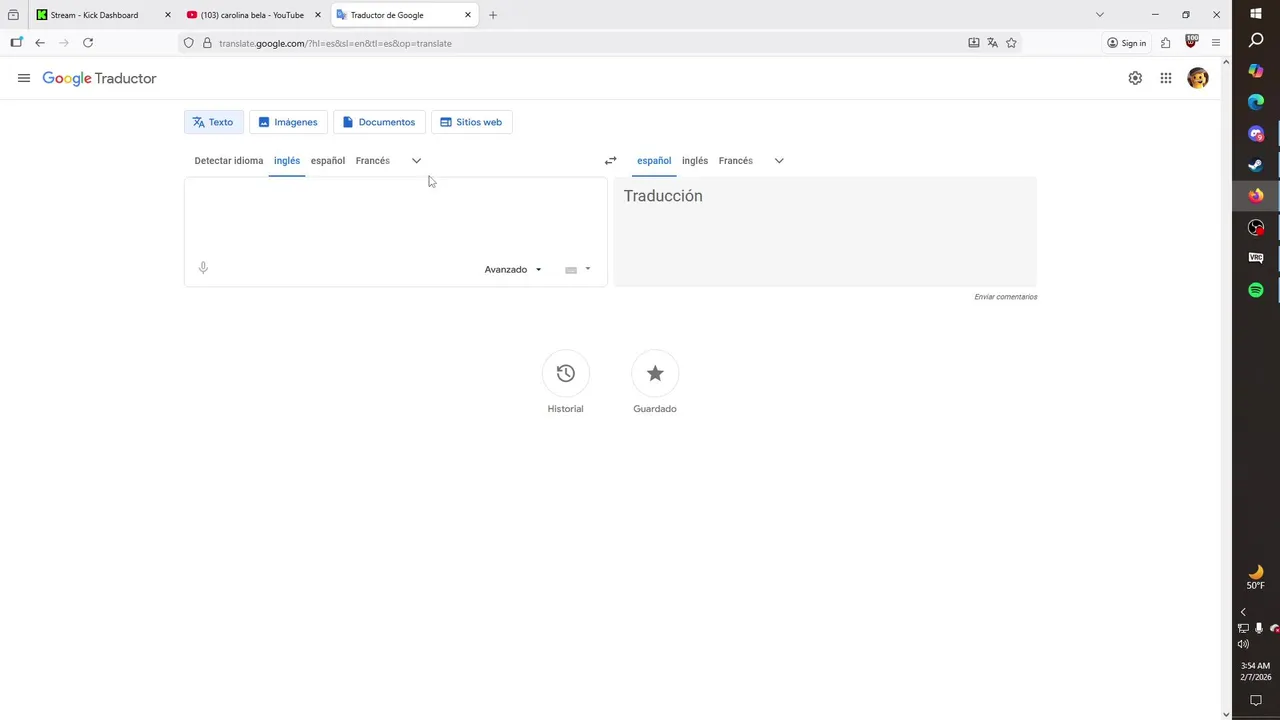Open Spotify from the taskbar

pos(1256,290)
